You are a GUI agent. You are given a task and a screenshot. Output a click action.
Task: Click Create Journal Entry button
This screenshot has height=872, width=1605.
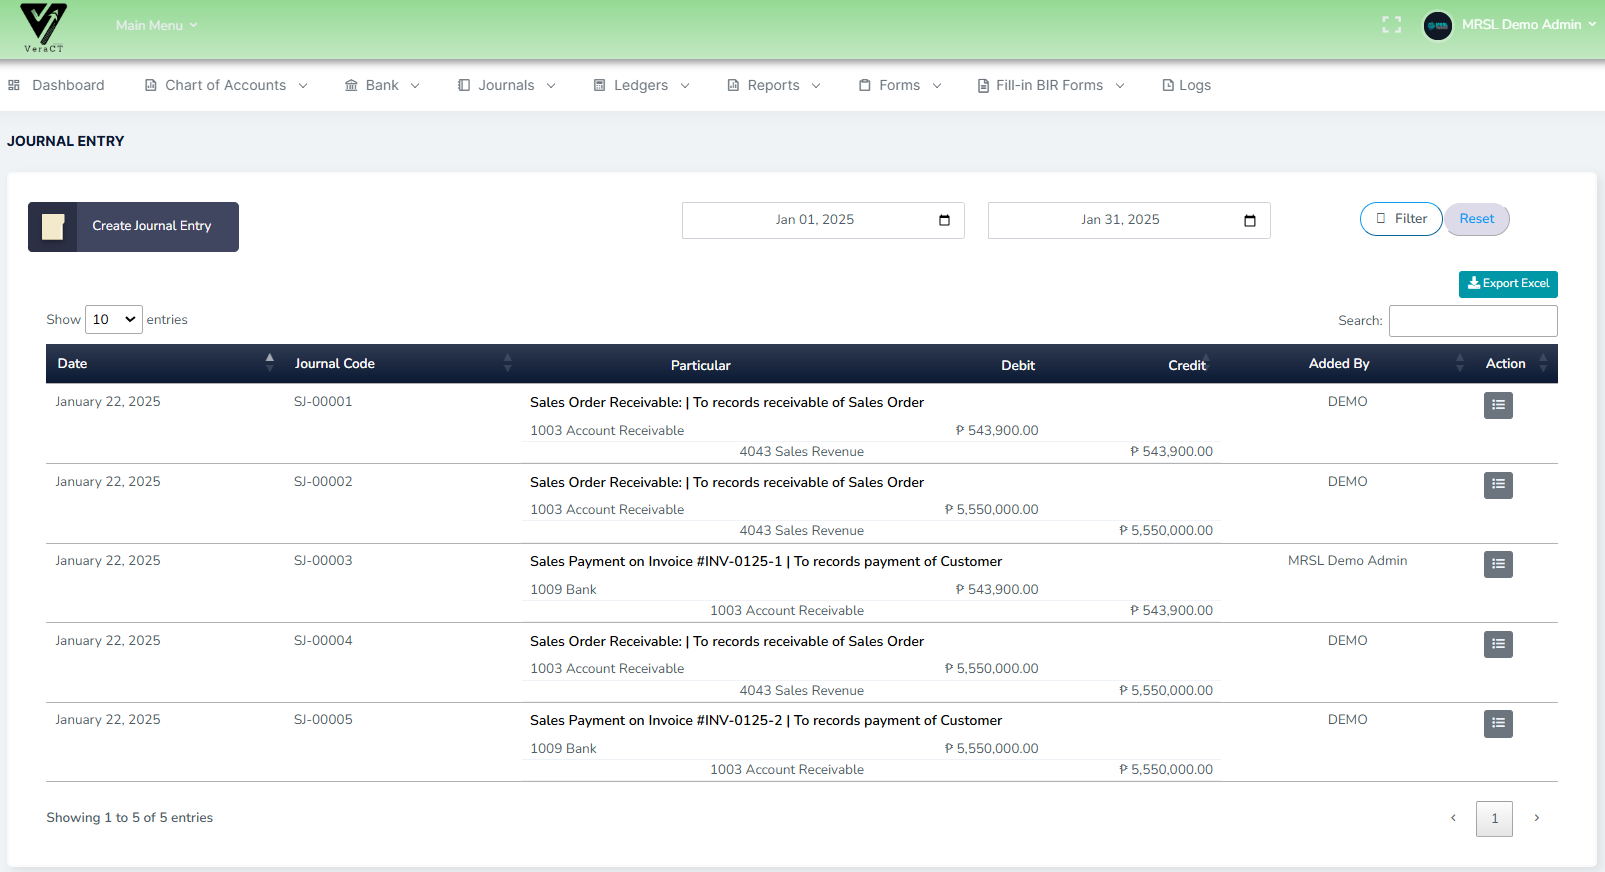pyautogui.click(x=133, y=227)
